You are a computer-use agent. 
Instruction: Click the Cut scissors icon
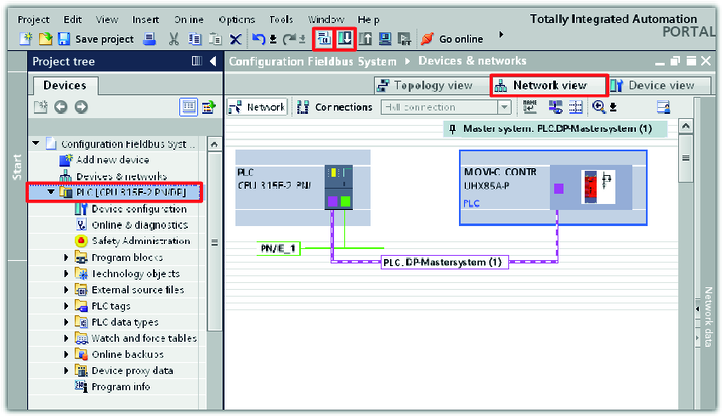click(174, 39)
